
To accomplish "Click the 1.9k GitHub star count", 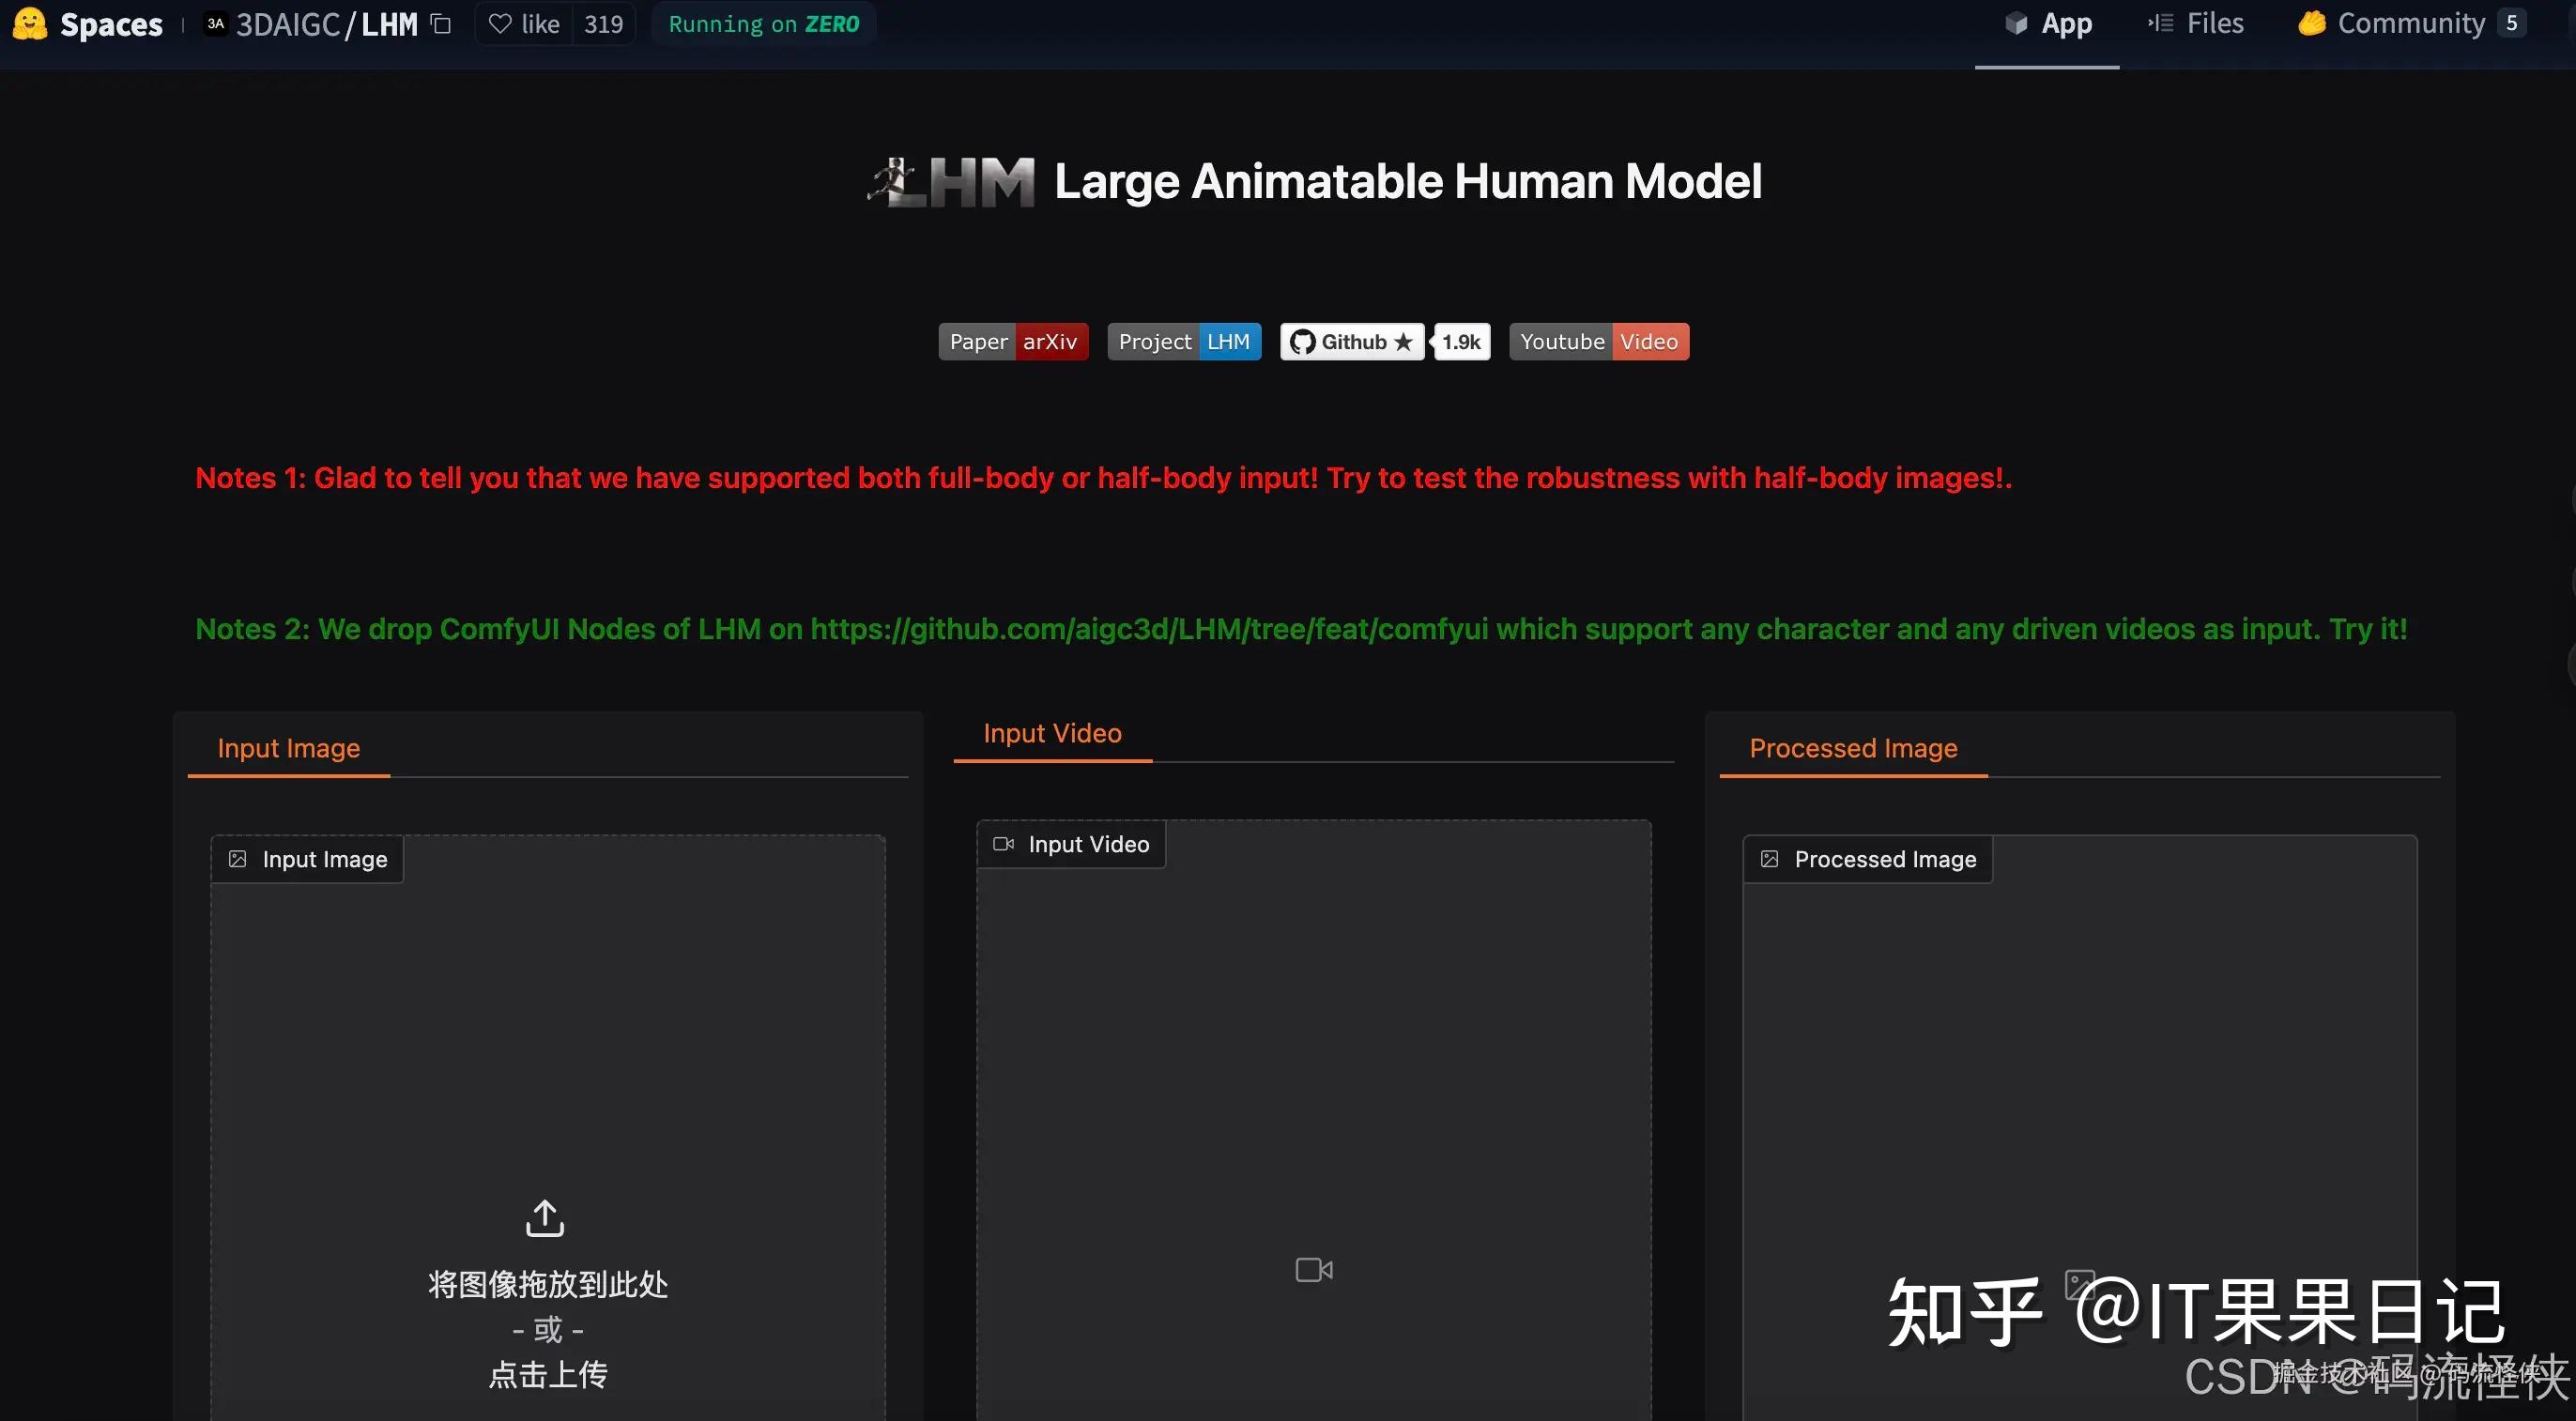I will [x=1460, y=341].
